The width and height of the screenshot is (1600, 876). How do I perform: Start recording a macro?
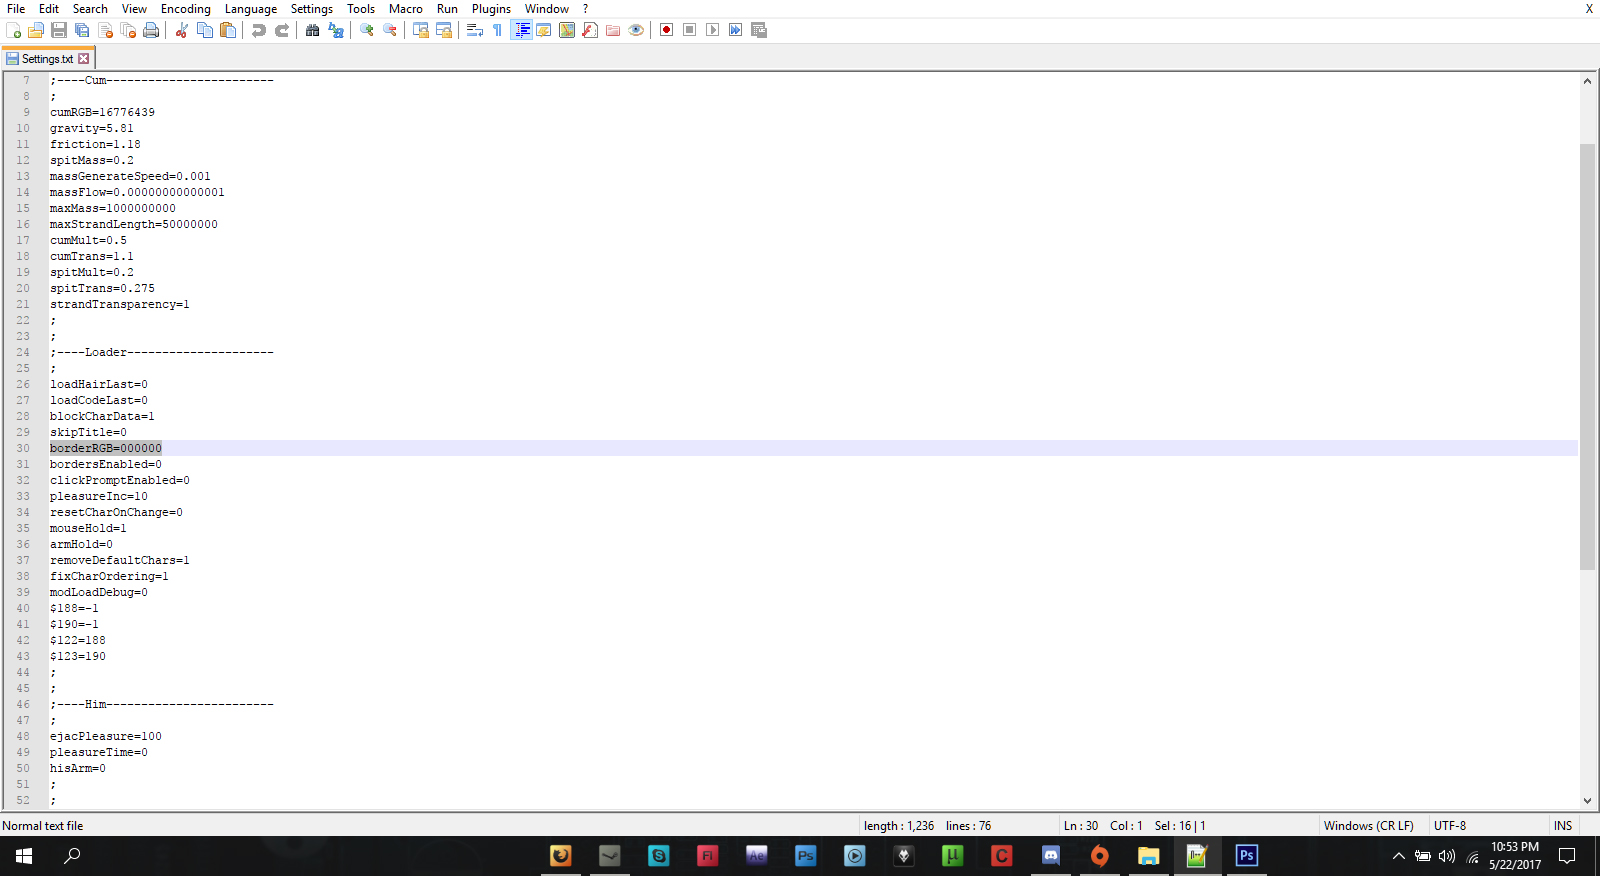666,30
